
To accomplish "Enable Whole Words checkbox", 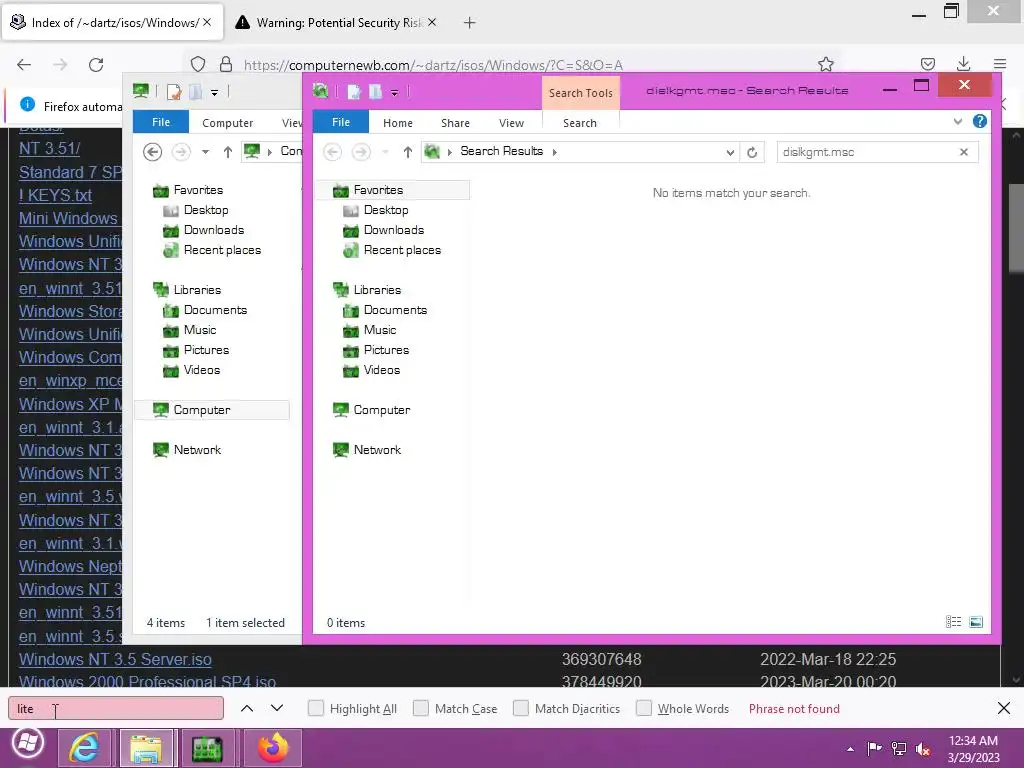I will [644, 708].
